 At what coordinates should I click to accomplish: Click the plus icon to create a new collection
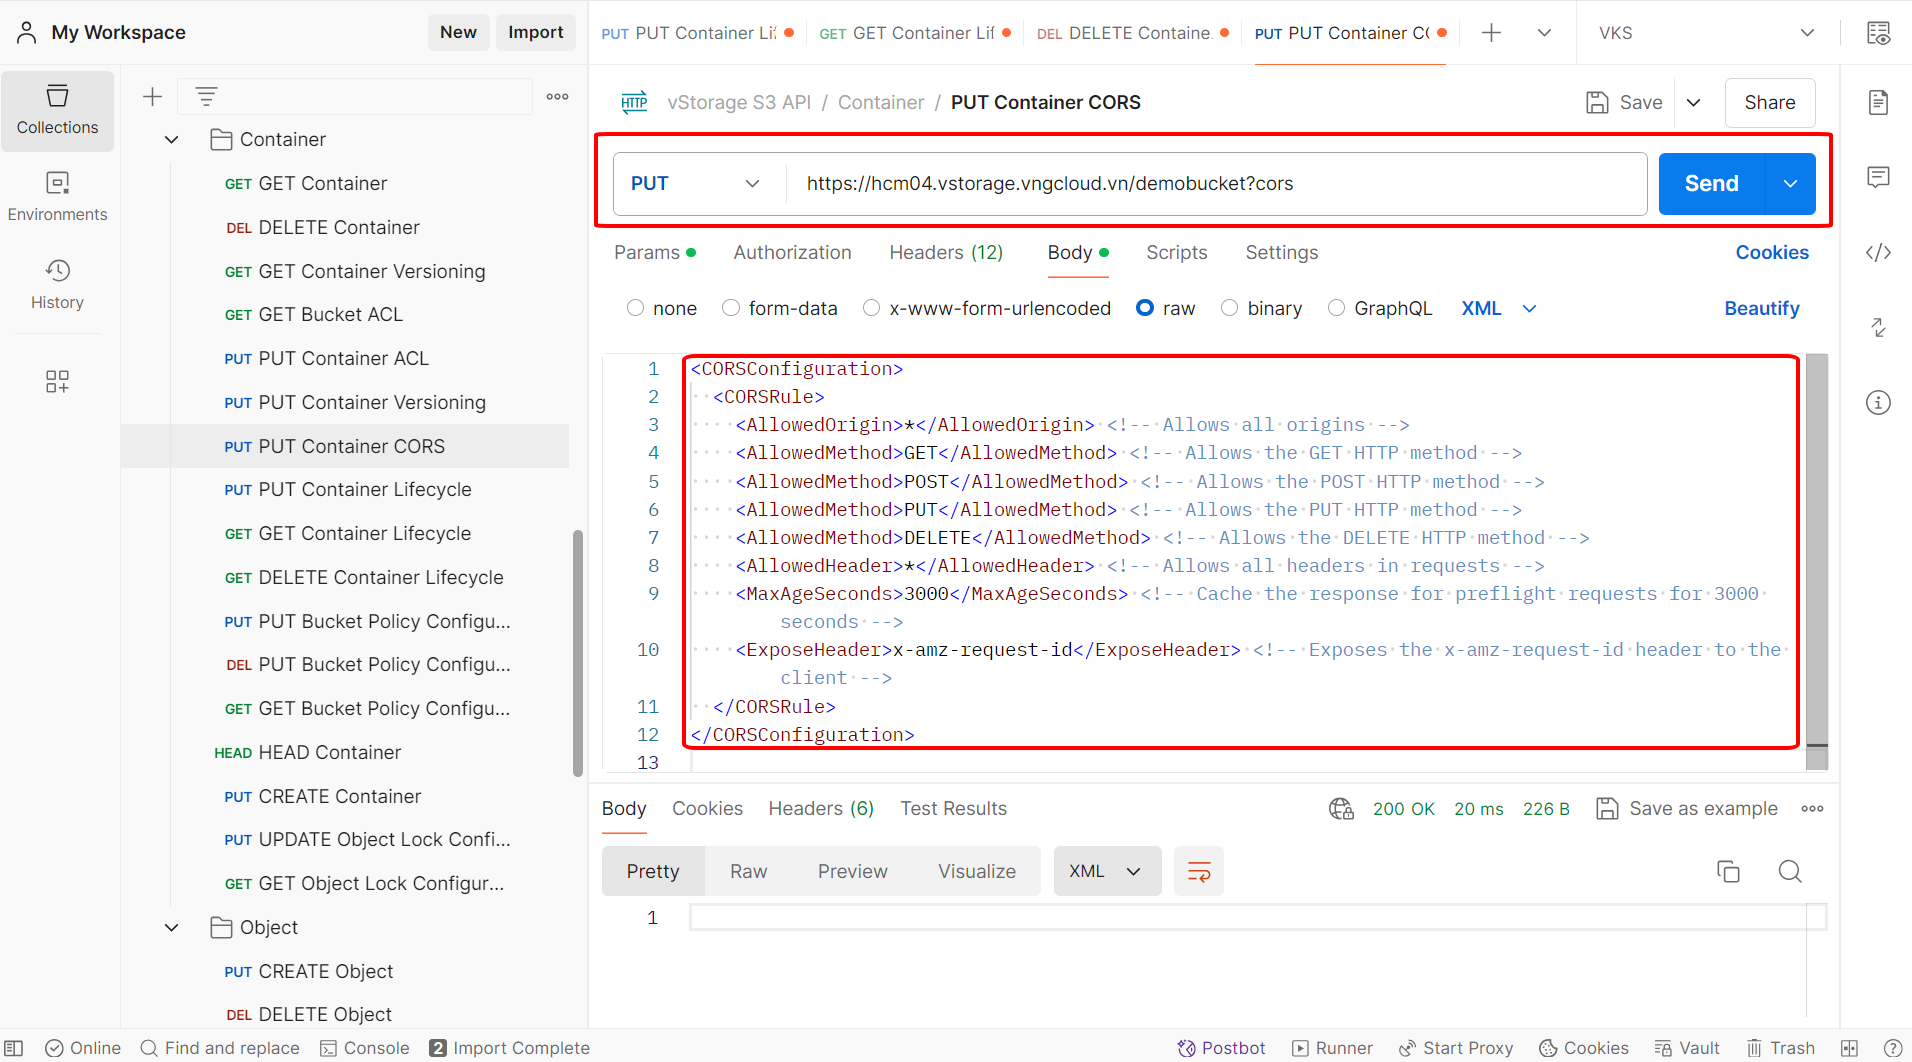point(152,97)
